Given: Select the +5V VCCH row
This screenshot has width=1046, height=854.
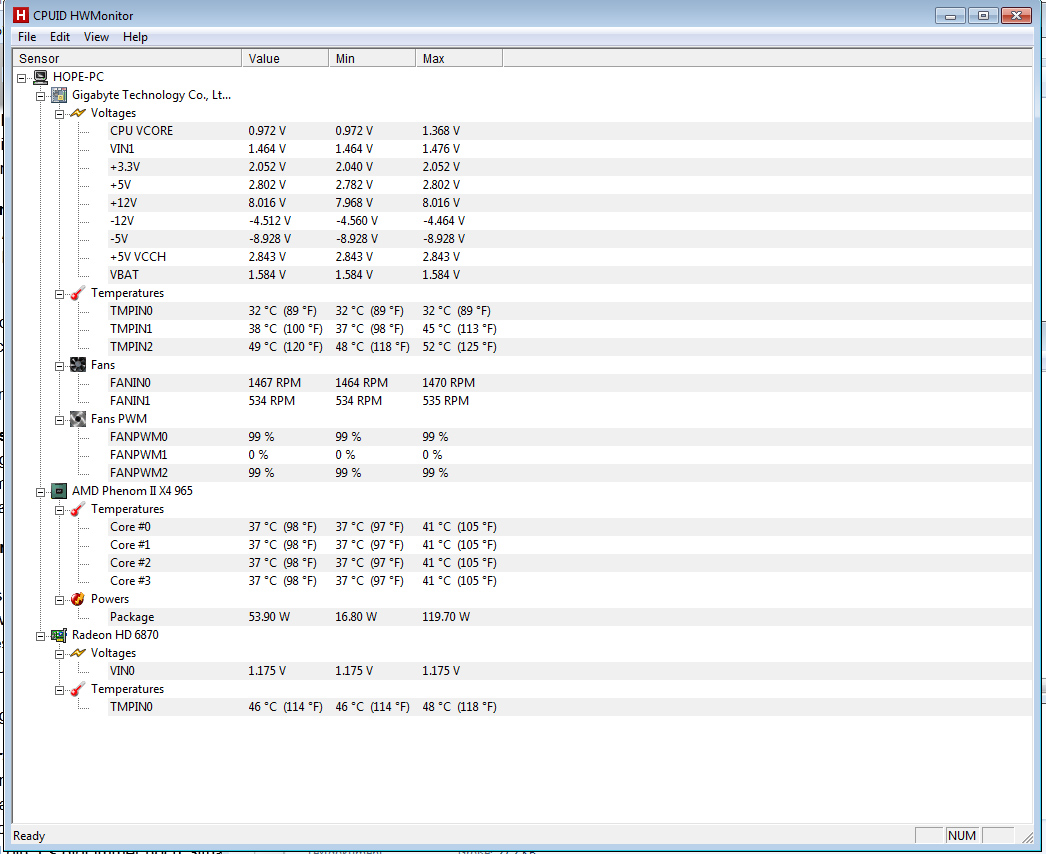Looking at the screenshot, I should (x=570, y=257).
